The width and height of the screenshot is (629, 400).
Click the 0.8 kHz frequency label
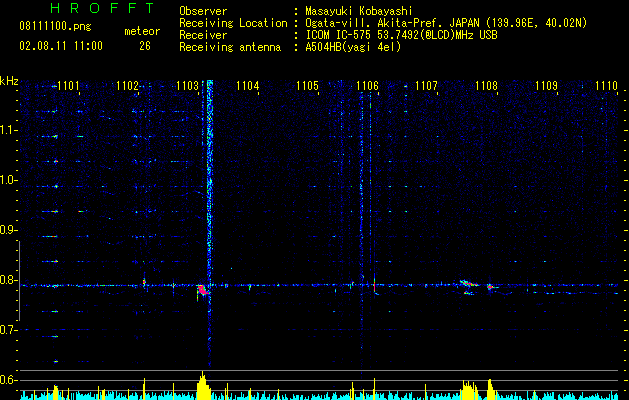pyautogui.click(x=8, y=280)
